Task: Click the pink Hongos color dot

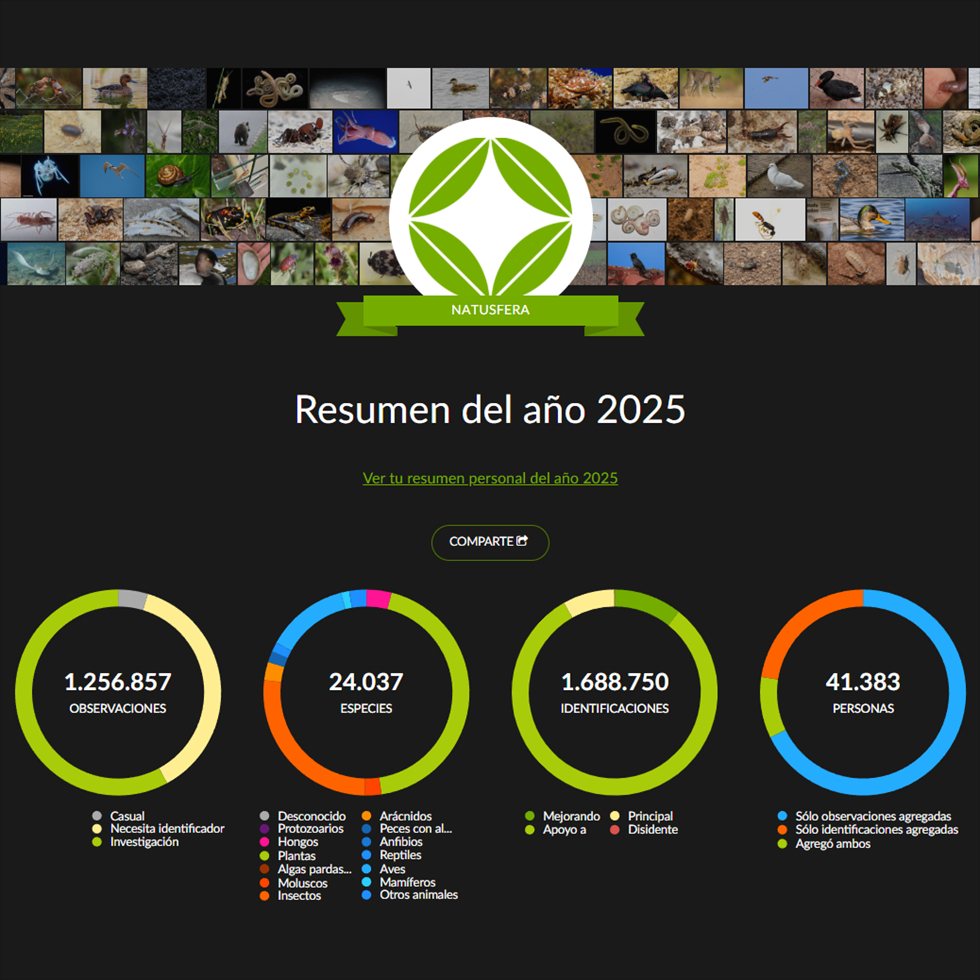Action: click(x=265, y=843)
